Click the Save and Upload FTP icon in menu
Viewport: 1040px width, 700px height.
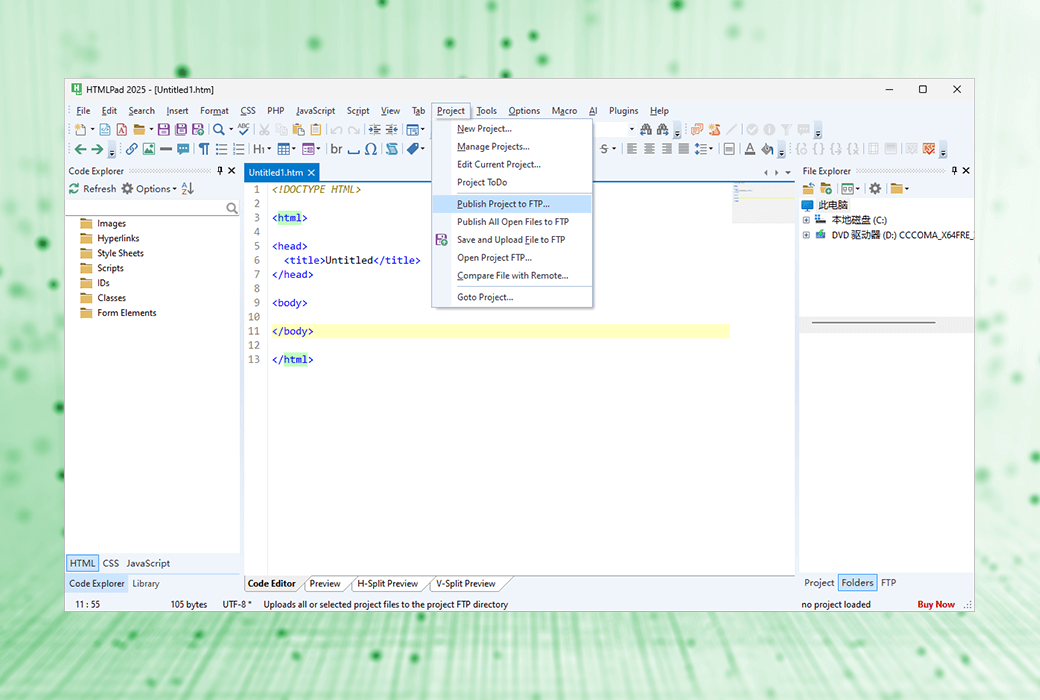(441, 240)
